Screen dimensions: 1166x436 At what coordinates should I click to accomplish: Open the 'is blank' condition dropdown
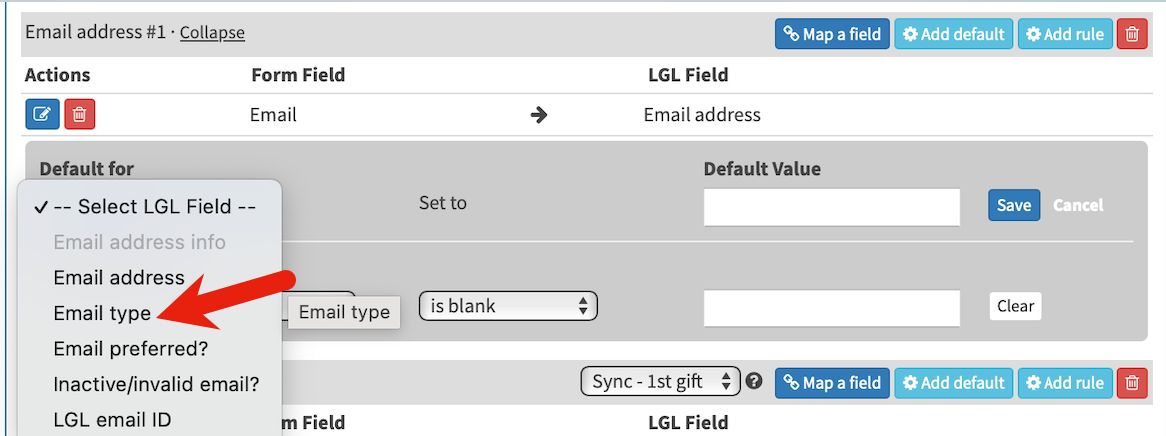tap(508, 306)
